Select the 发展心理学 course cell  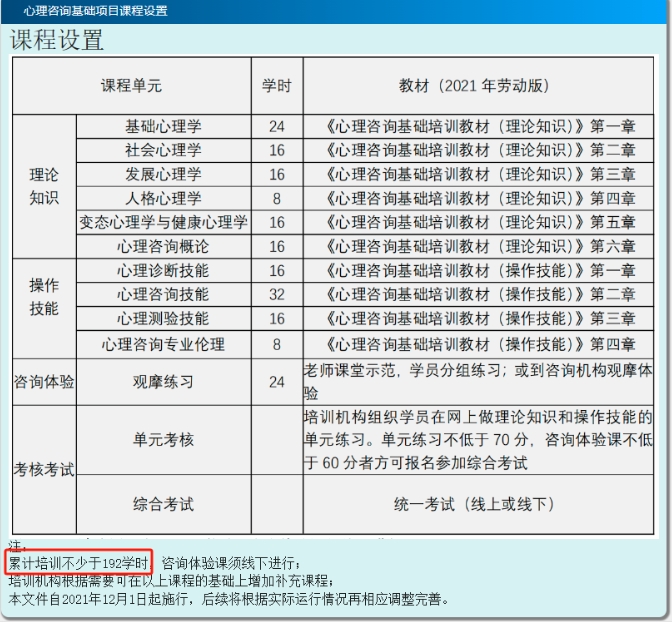[x=163, y=174]
